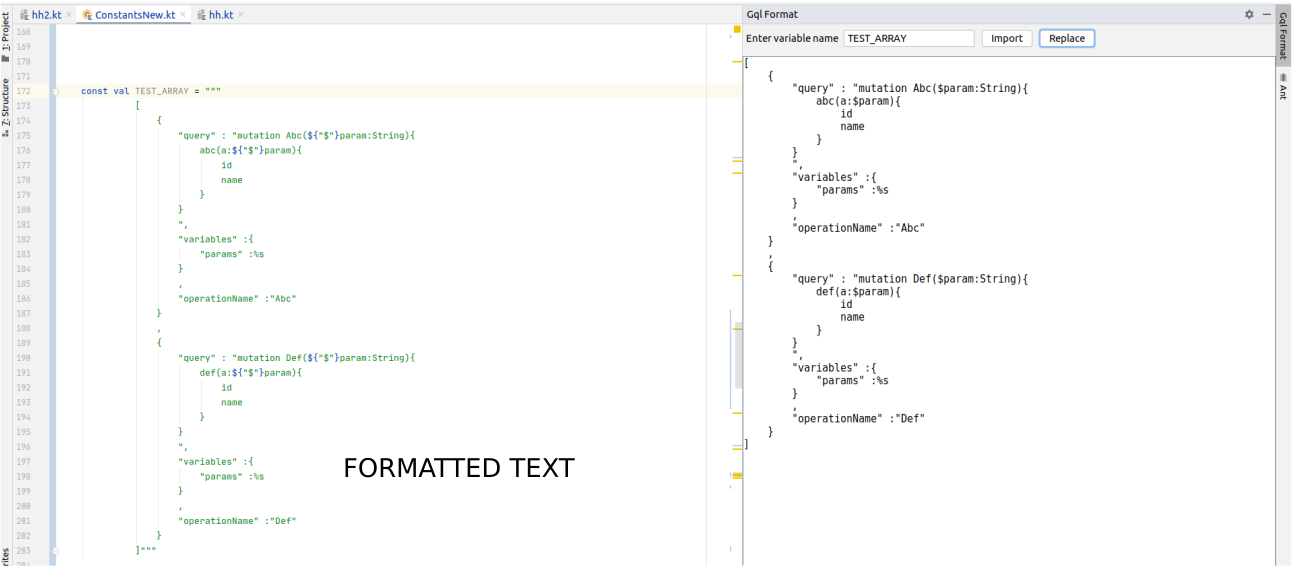Click yellow warning indicator at editor top-right

737,29
